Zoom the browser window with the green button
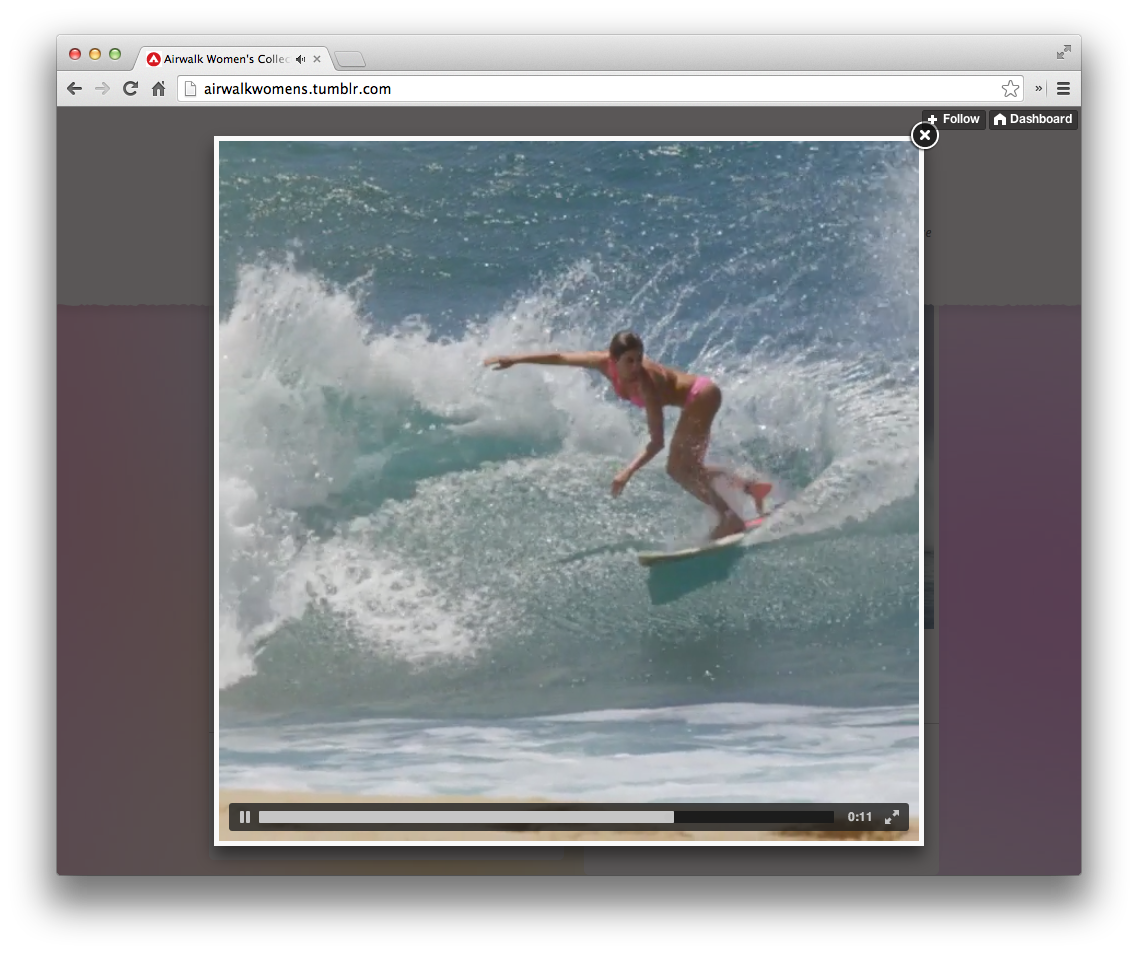This screenshot has height=954, width=1138. coord(115,54)
